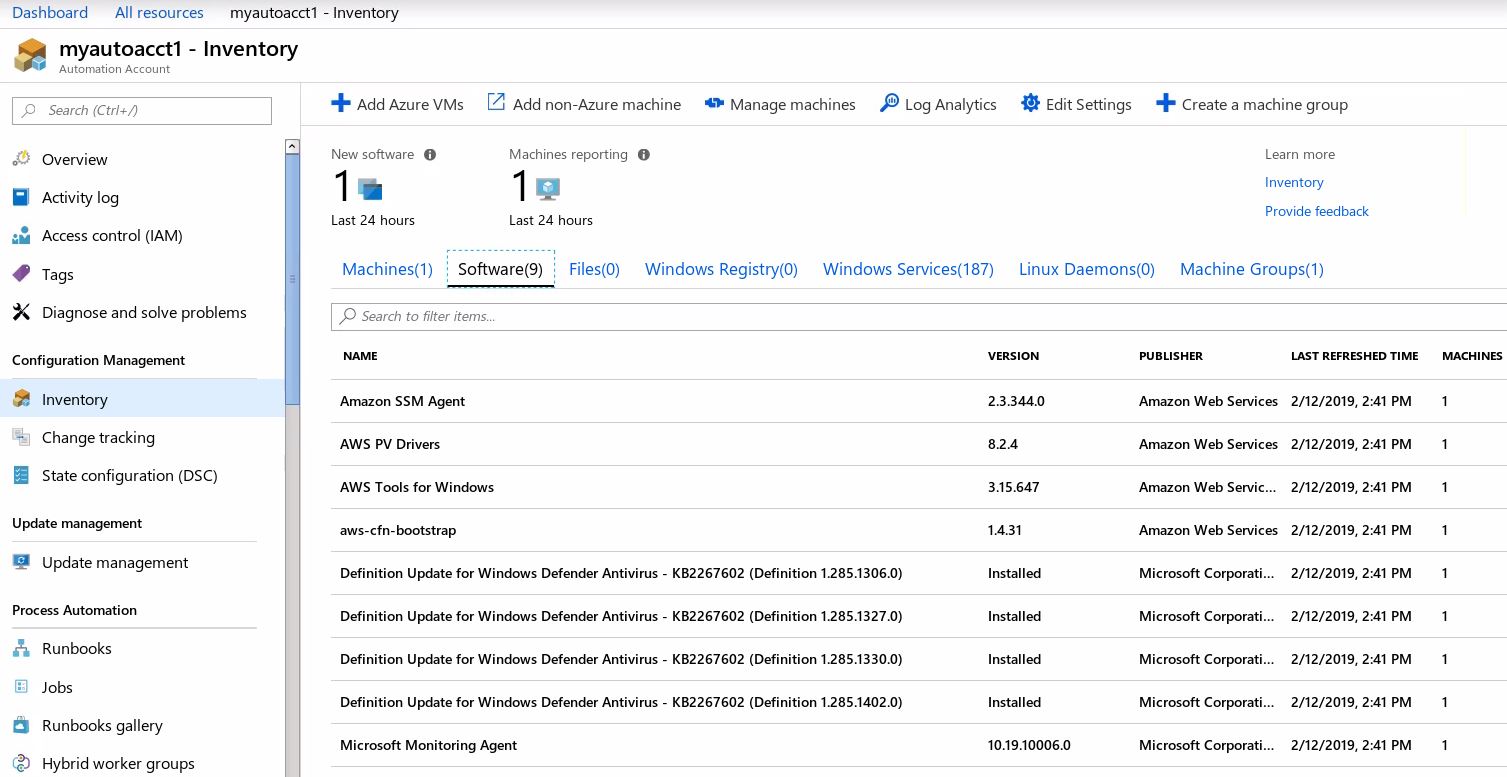The image size is (1507, 777).
Task: Click info icon next to Machines reporting
Action: click(644, 155)
